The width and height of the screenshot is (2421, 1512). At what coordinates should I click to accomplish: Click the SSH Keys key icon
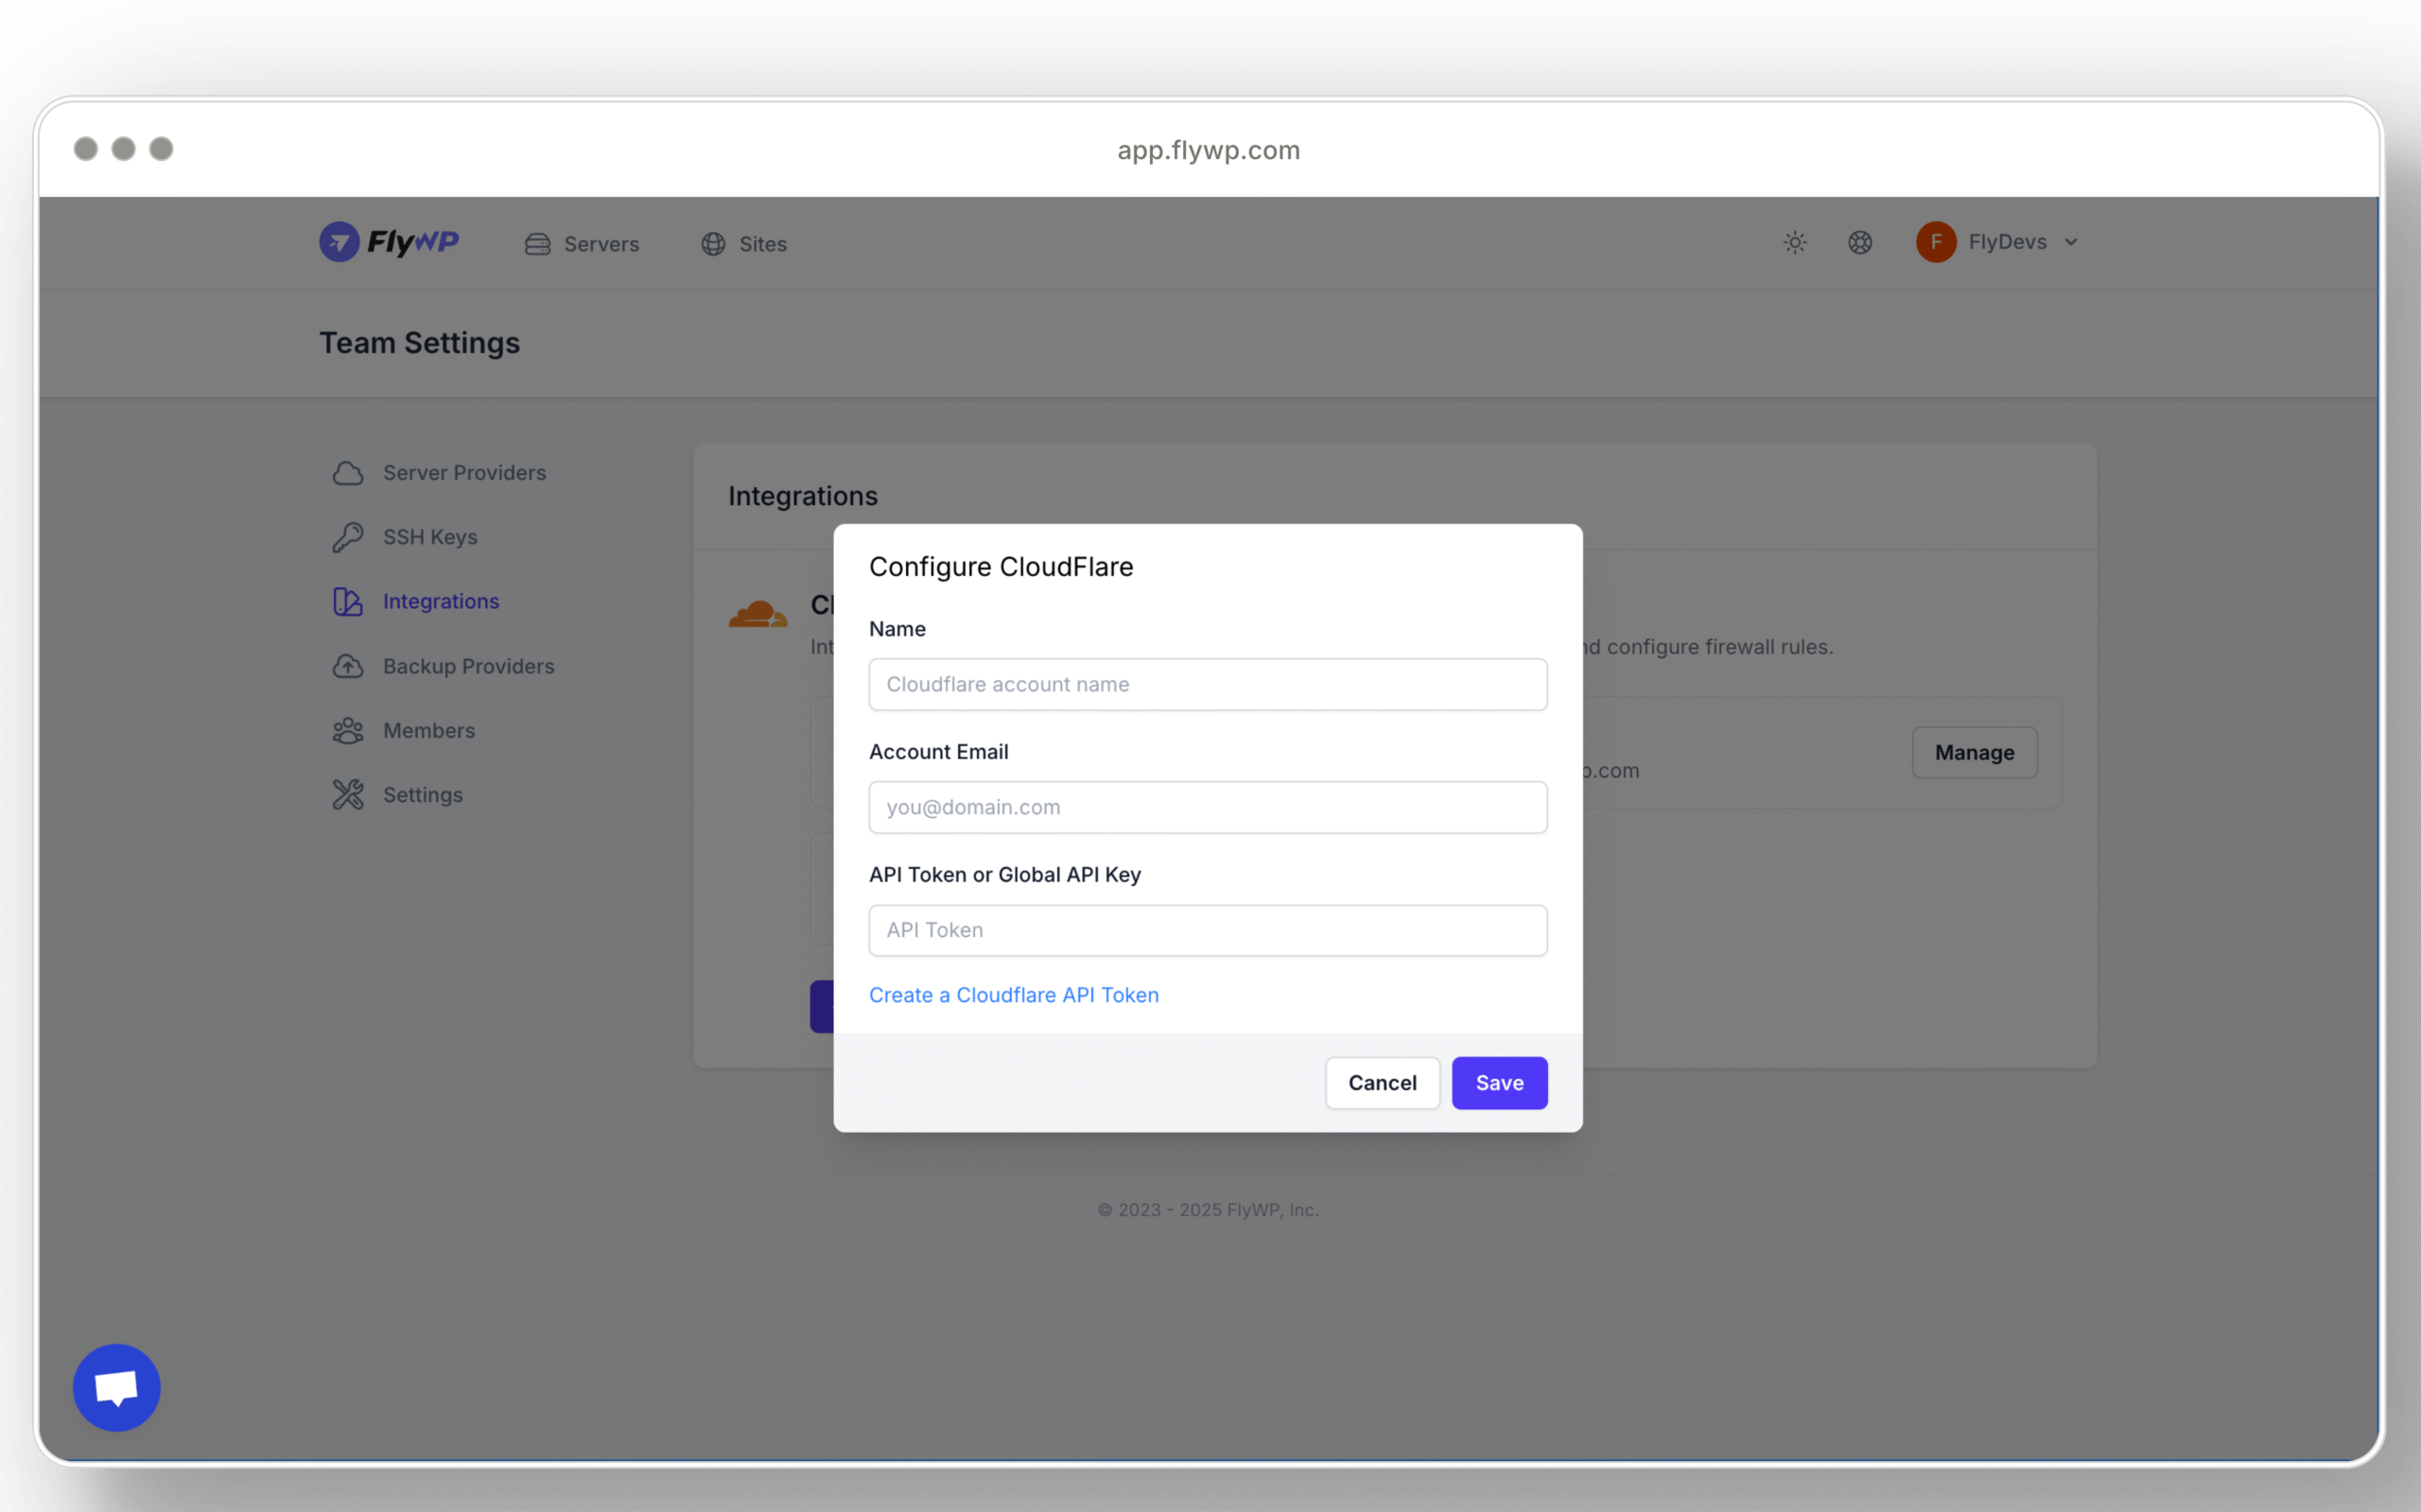click(348, 537)
